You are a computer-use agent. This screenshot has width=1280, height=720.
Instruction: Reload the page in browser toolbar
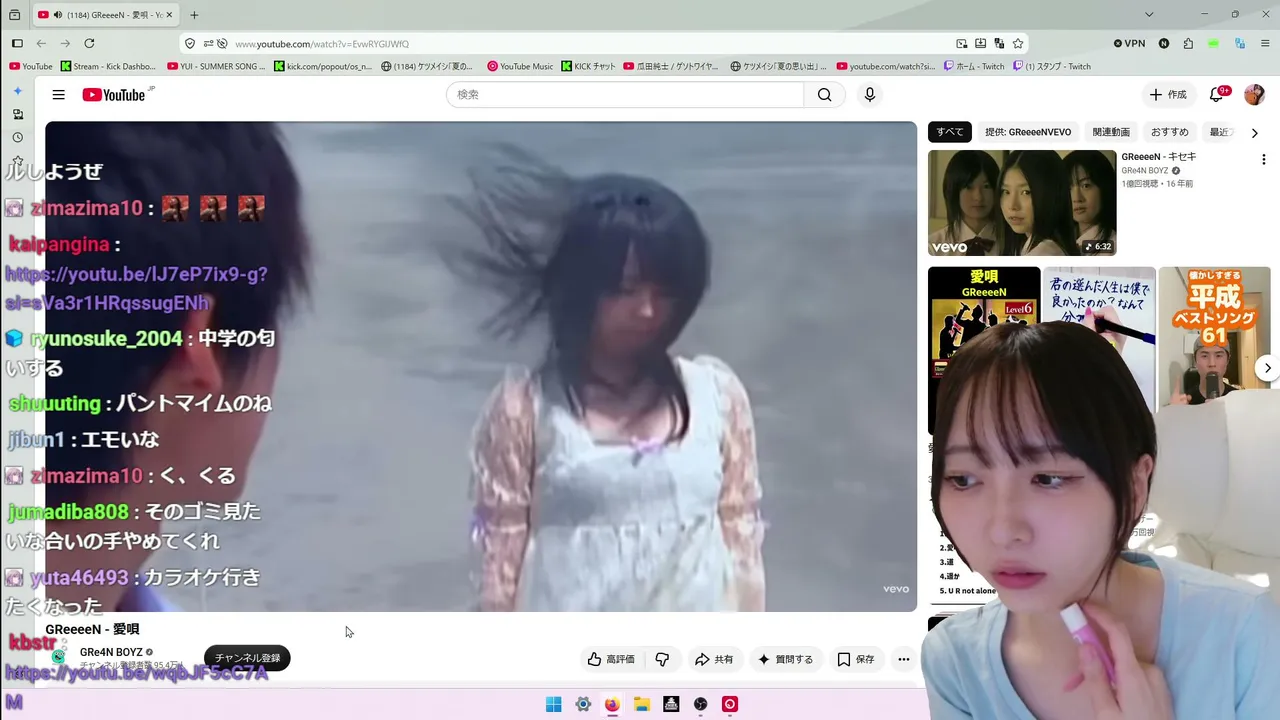[x=89, y=43]
